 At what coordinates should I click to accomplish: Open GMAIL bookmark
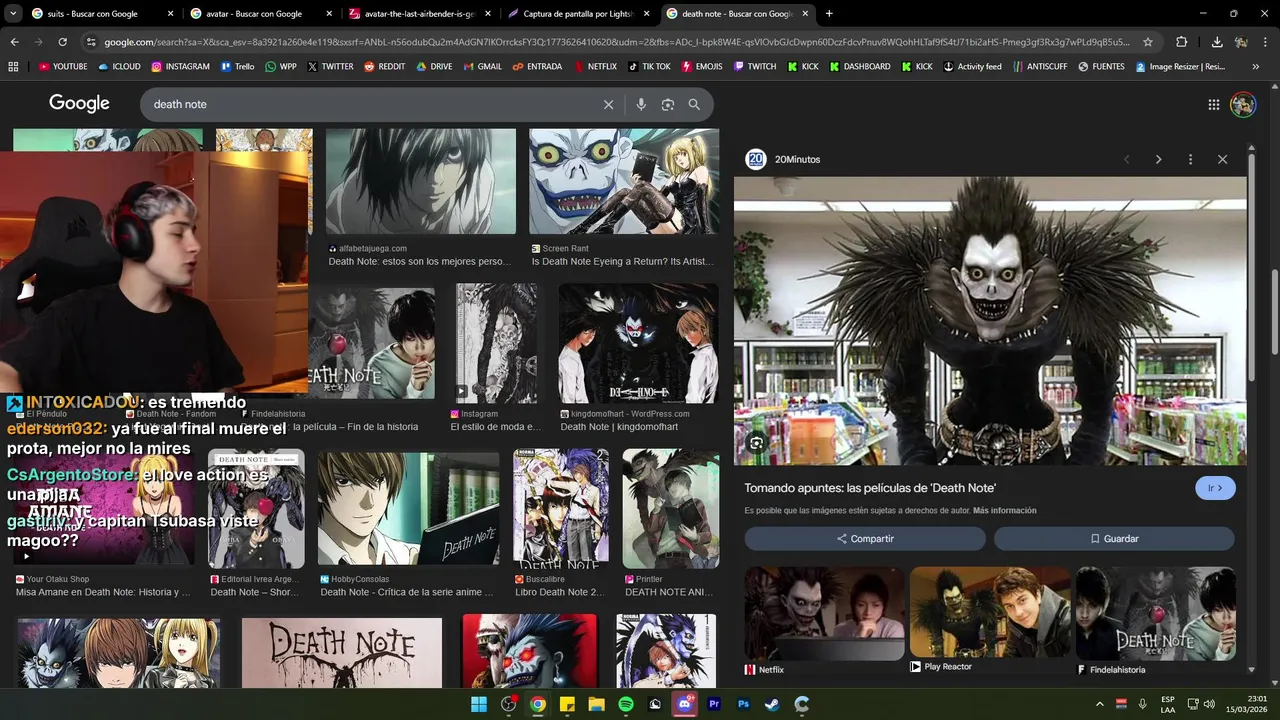coord(483,66)
